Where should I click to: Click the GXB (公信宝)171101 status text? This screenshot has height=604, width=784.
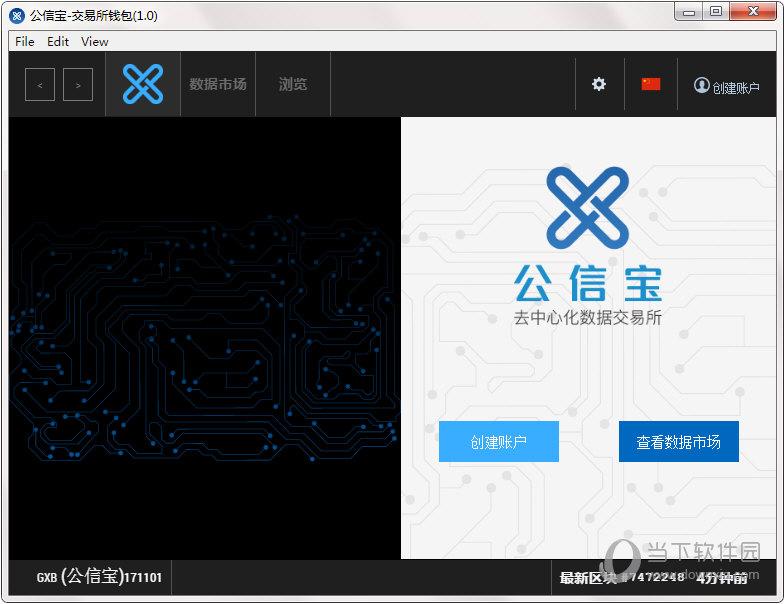click(99, 576)
